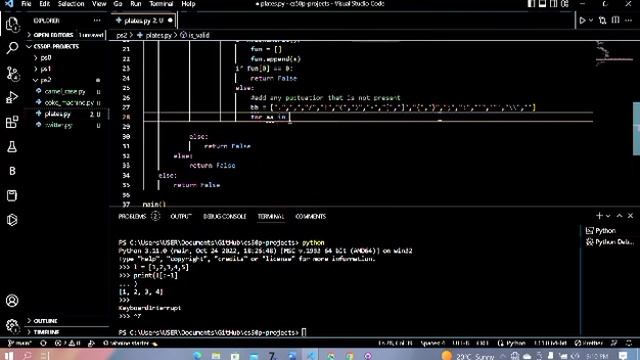Open the Extensions view
Viewport: 640px width, 360px height.
pos(12,122)
